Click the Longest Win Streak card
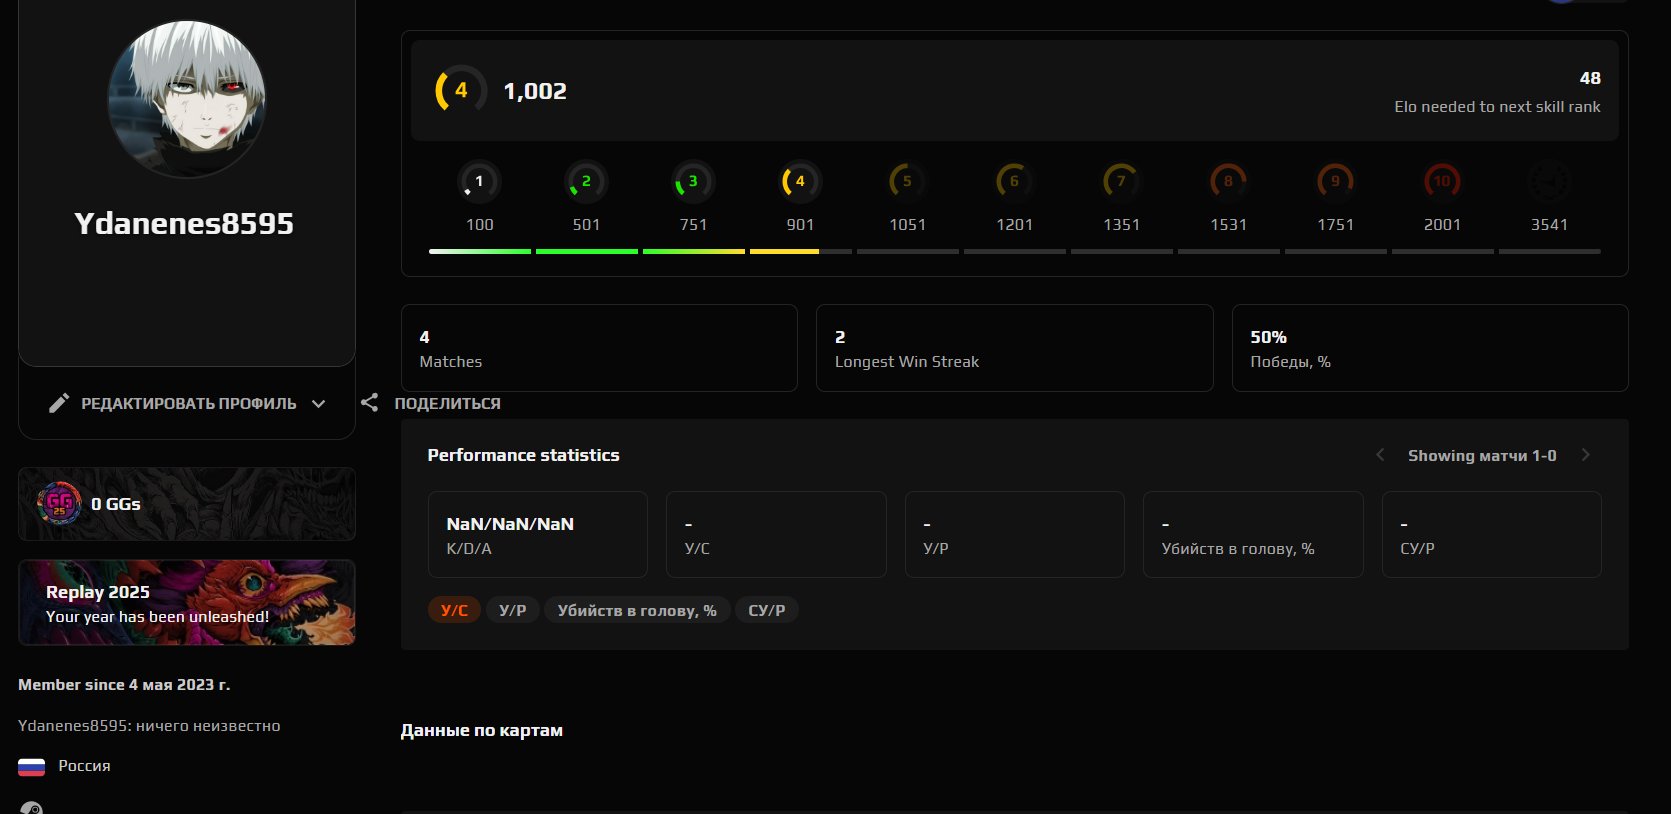1671x814 pixels. pyautogui.click(x=1014, y=348)
